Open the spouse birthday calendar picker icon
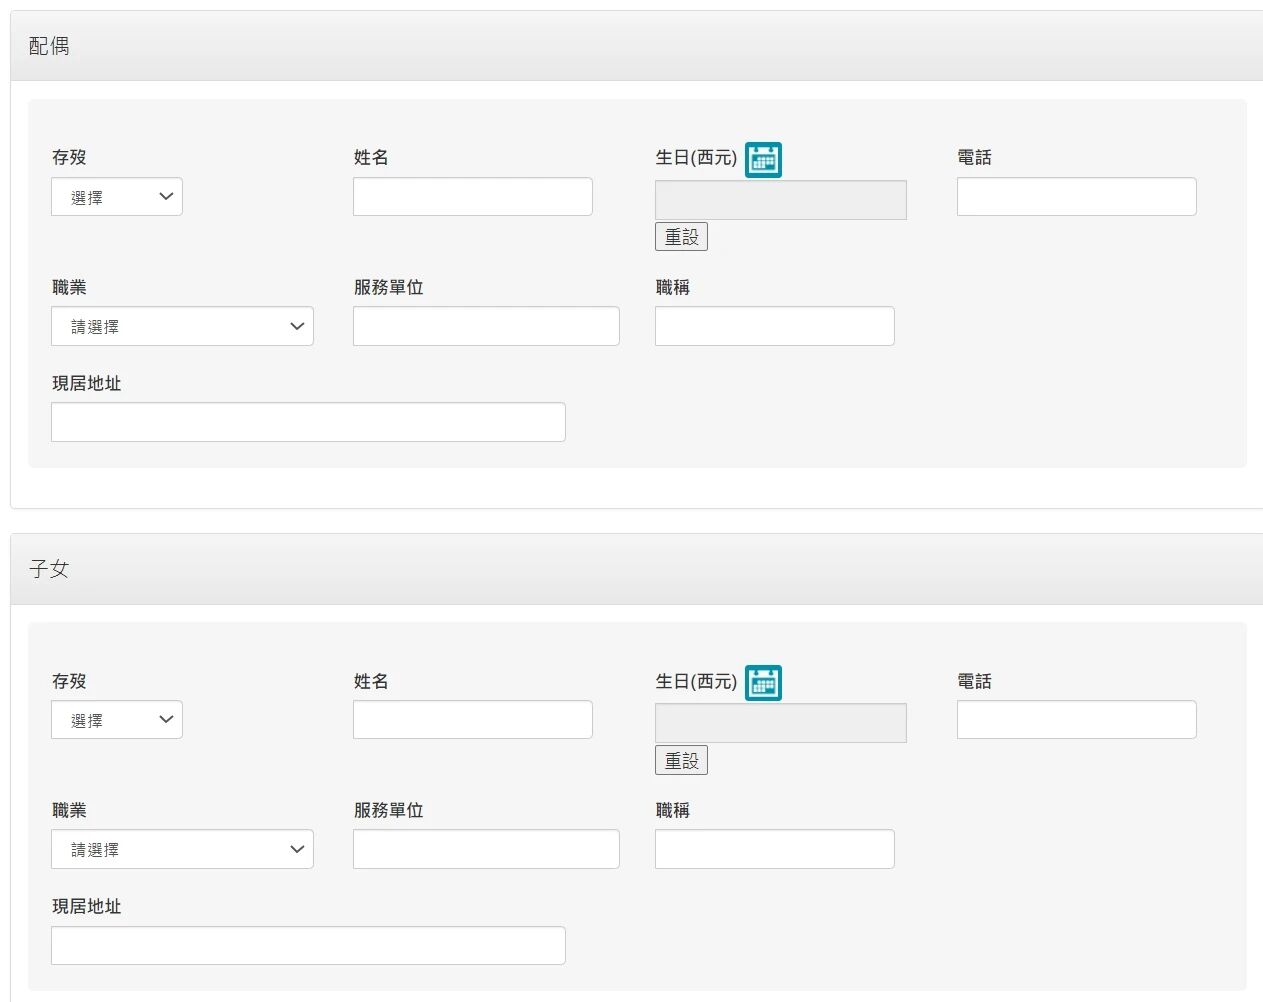This screenshot has height=1002, width=1263. coord(763,160)
